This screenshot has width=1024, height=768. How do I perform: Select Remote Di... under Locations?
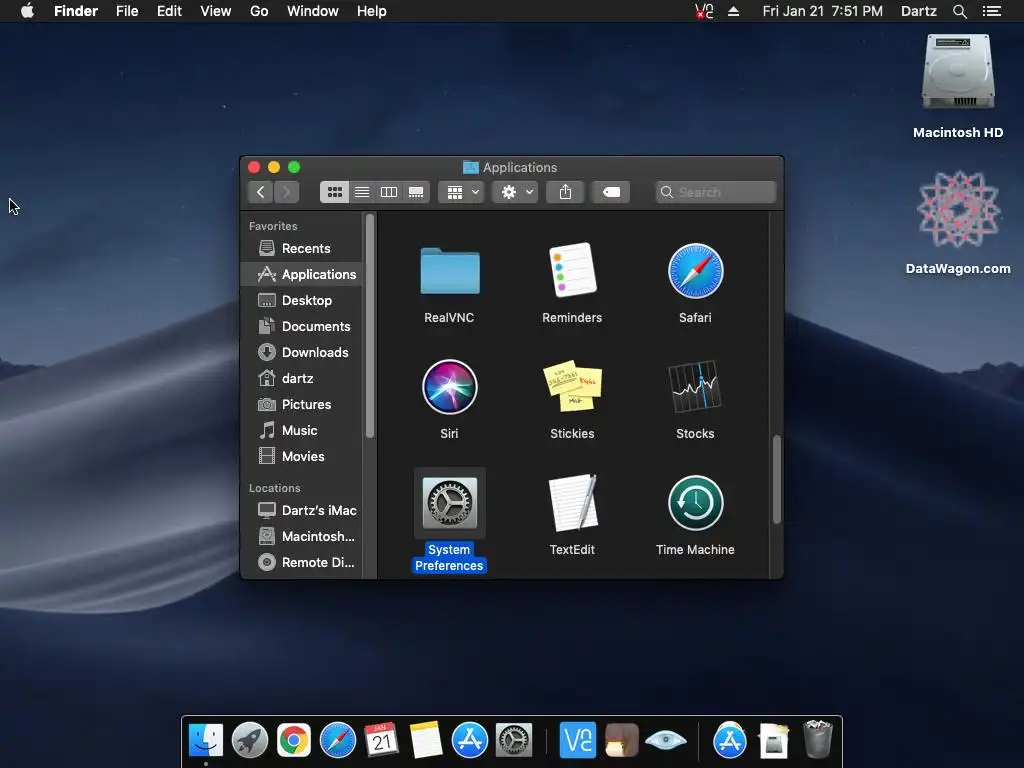tap(302, 562)
